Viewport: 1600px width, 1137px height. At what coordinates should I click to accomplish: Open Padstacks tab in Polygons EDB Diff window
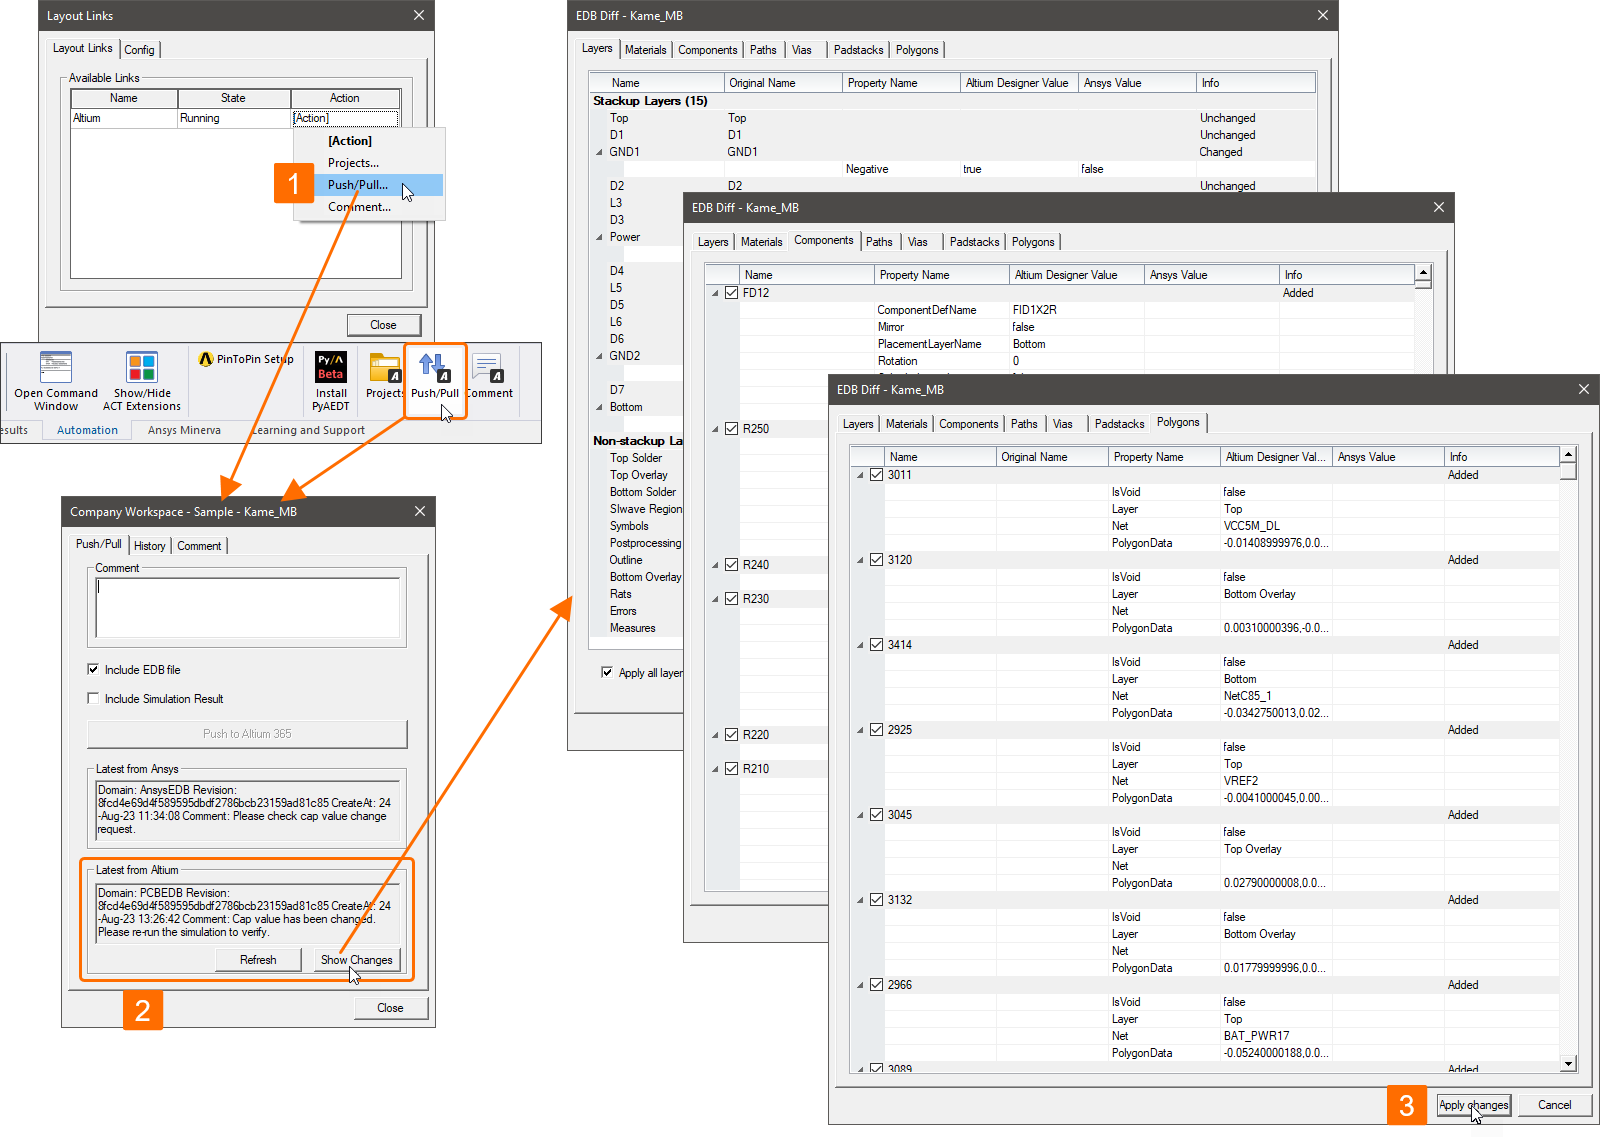click(1119, 424)
